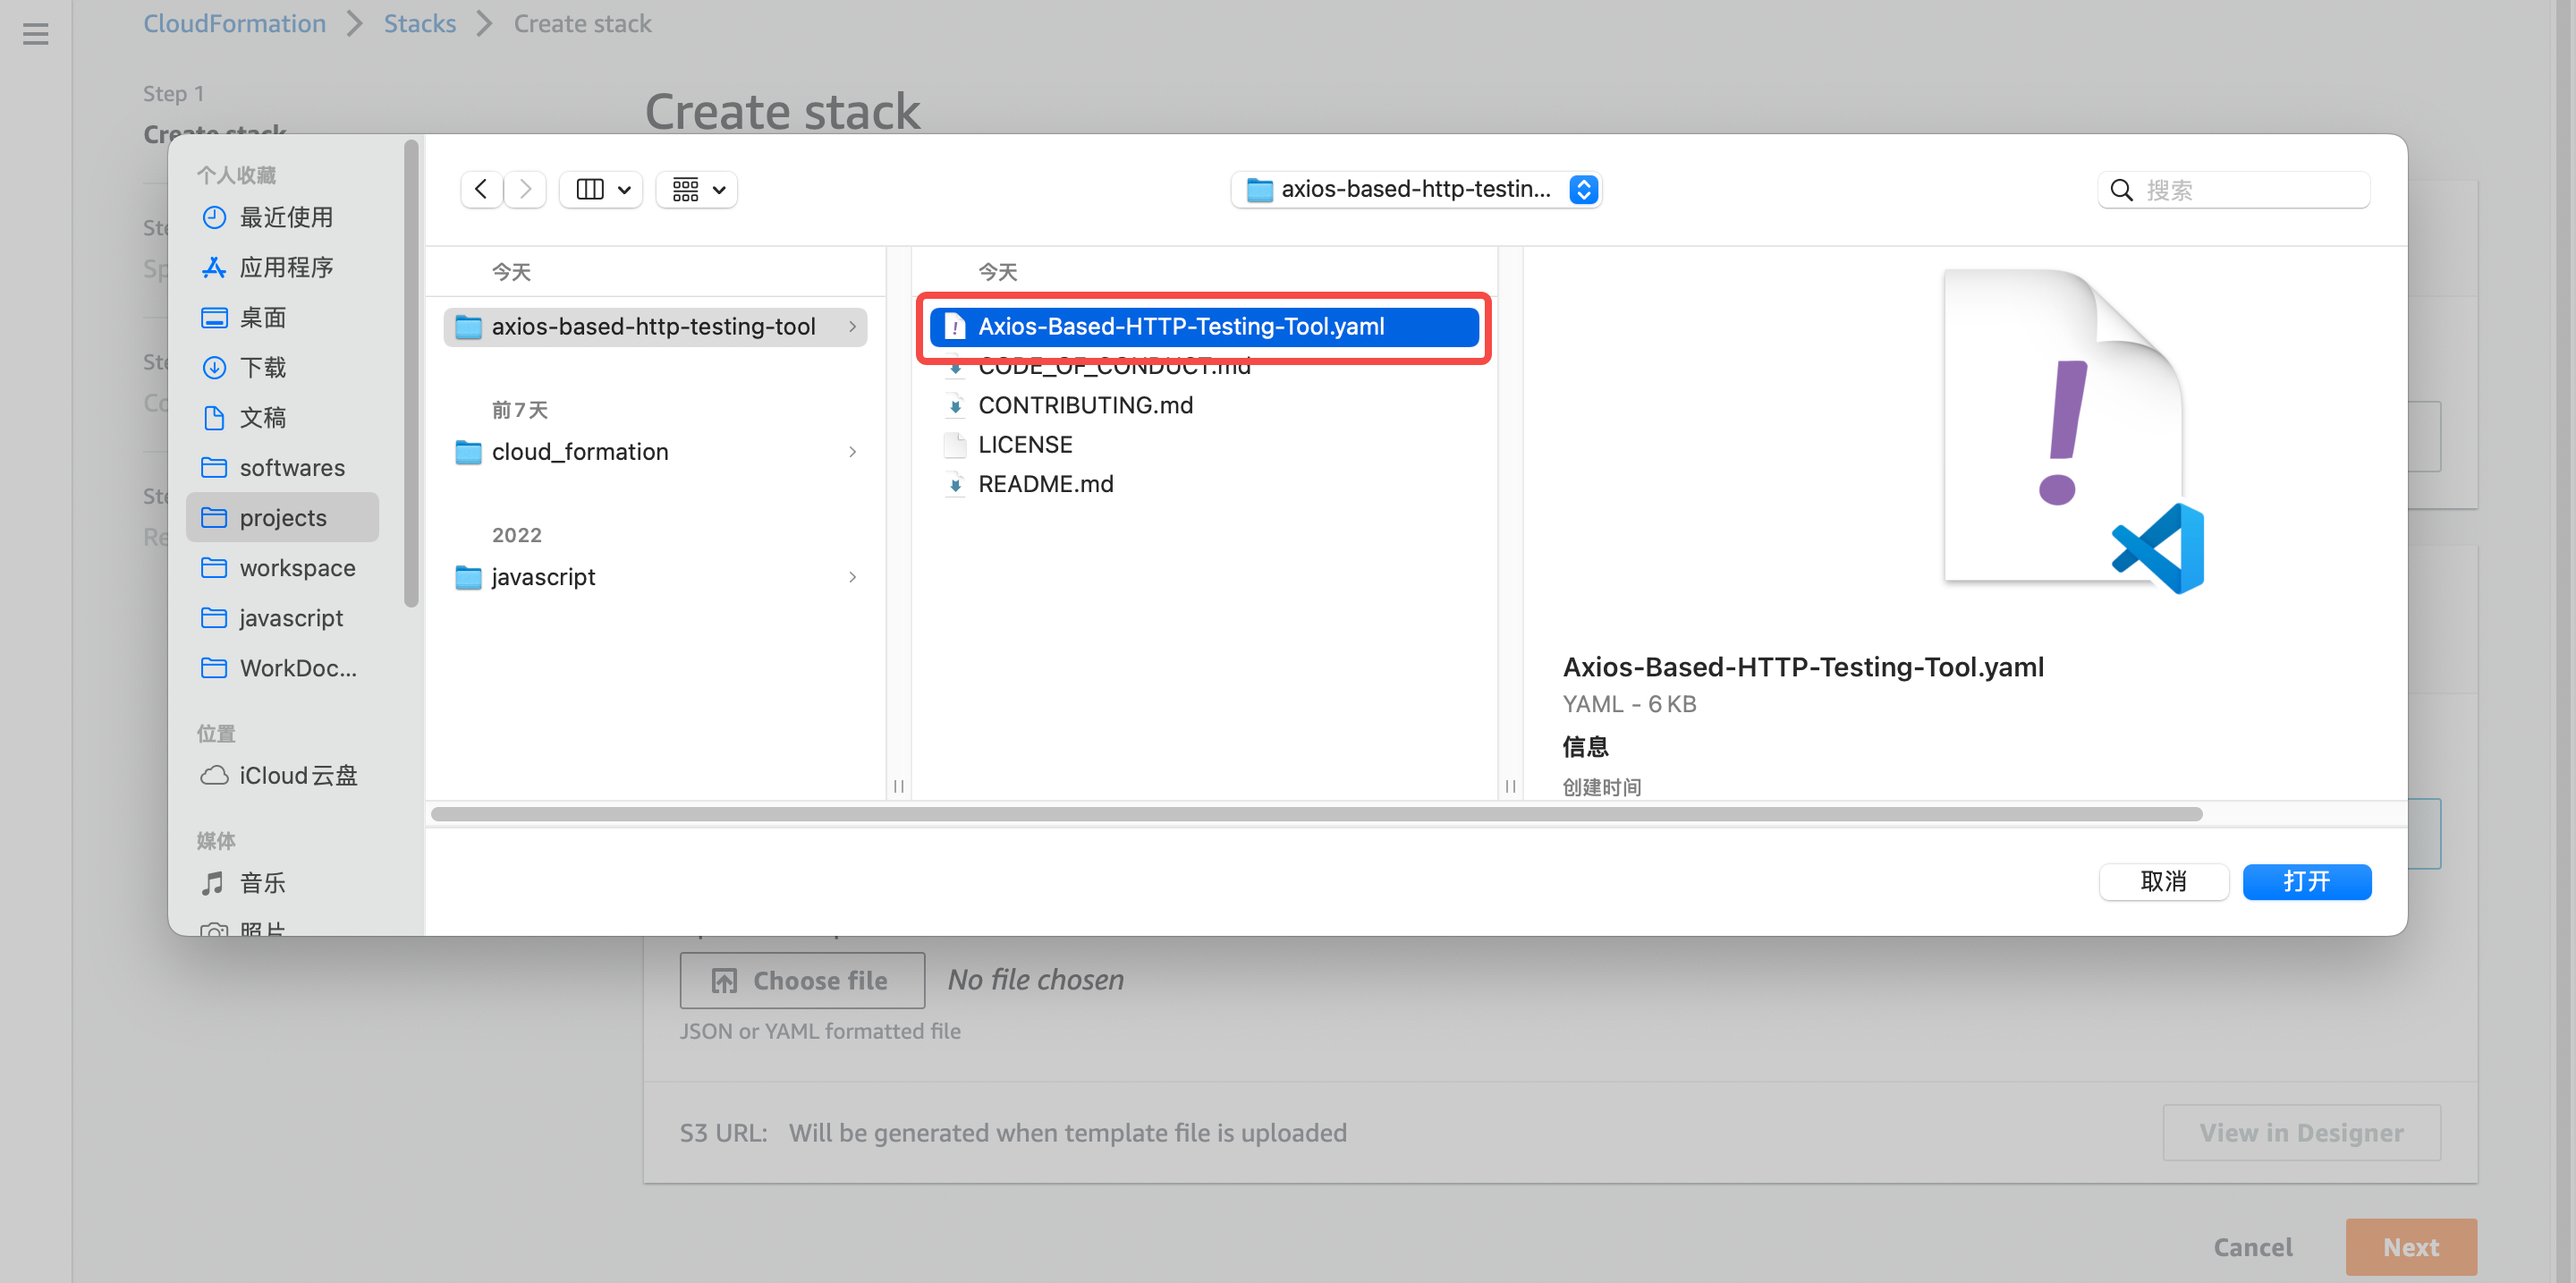Open the CloudFormation breadcrumb link
2576x1283 pixels.
click(235, 23)
